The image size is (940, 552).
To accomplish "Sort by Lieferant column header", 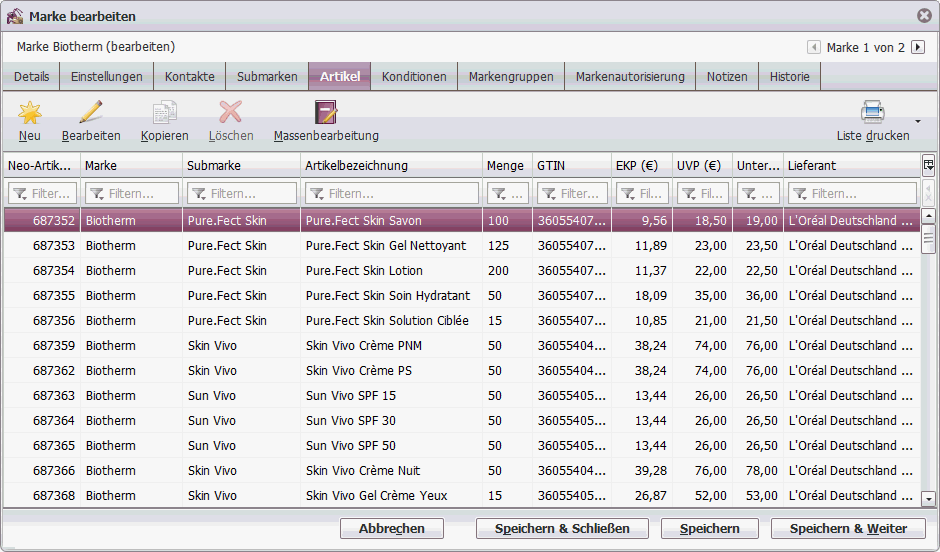I will tap(852, 165).
